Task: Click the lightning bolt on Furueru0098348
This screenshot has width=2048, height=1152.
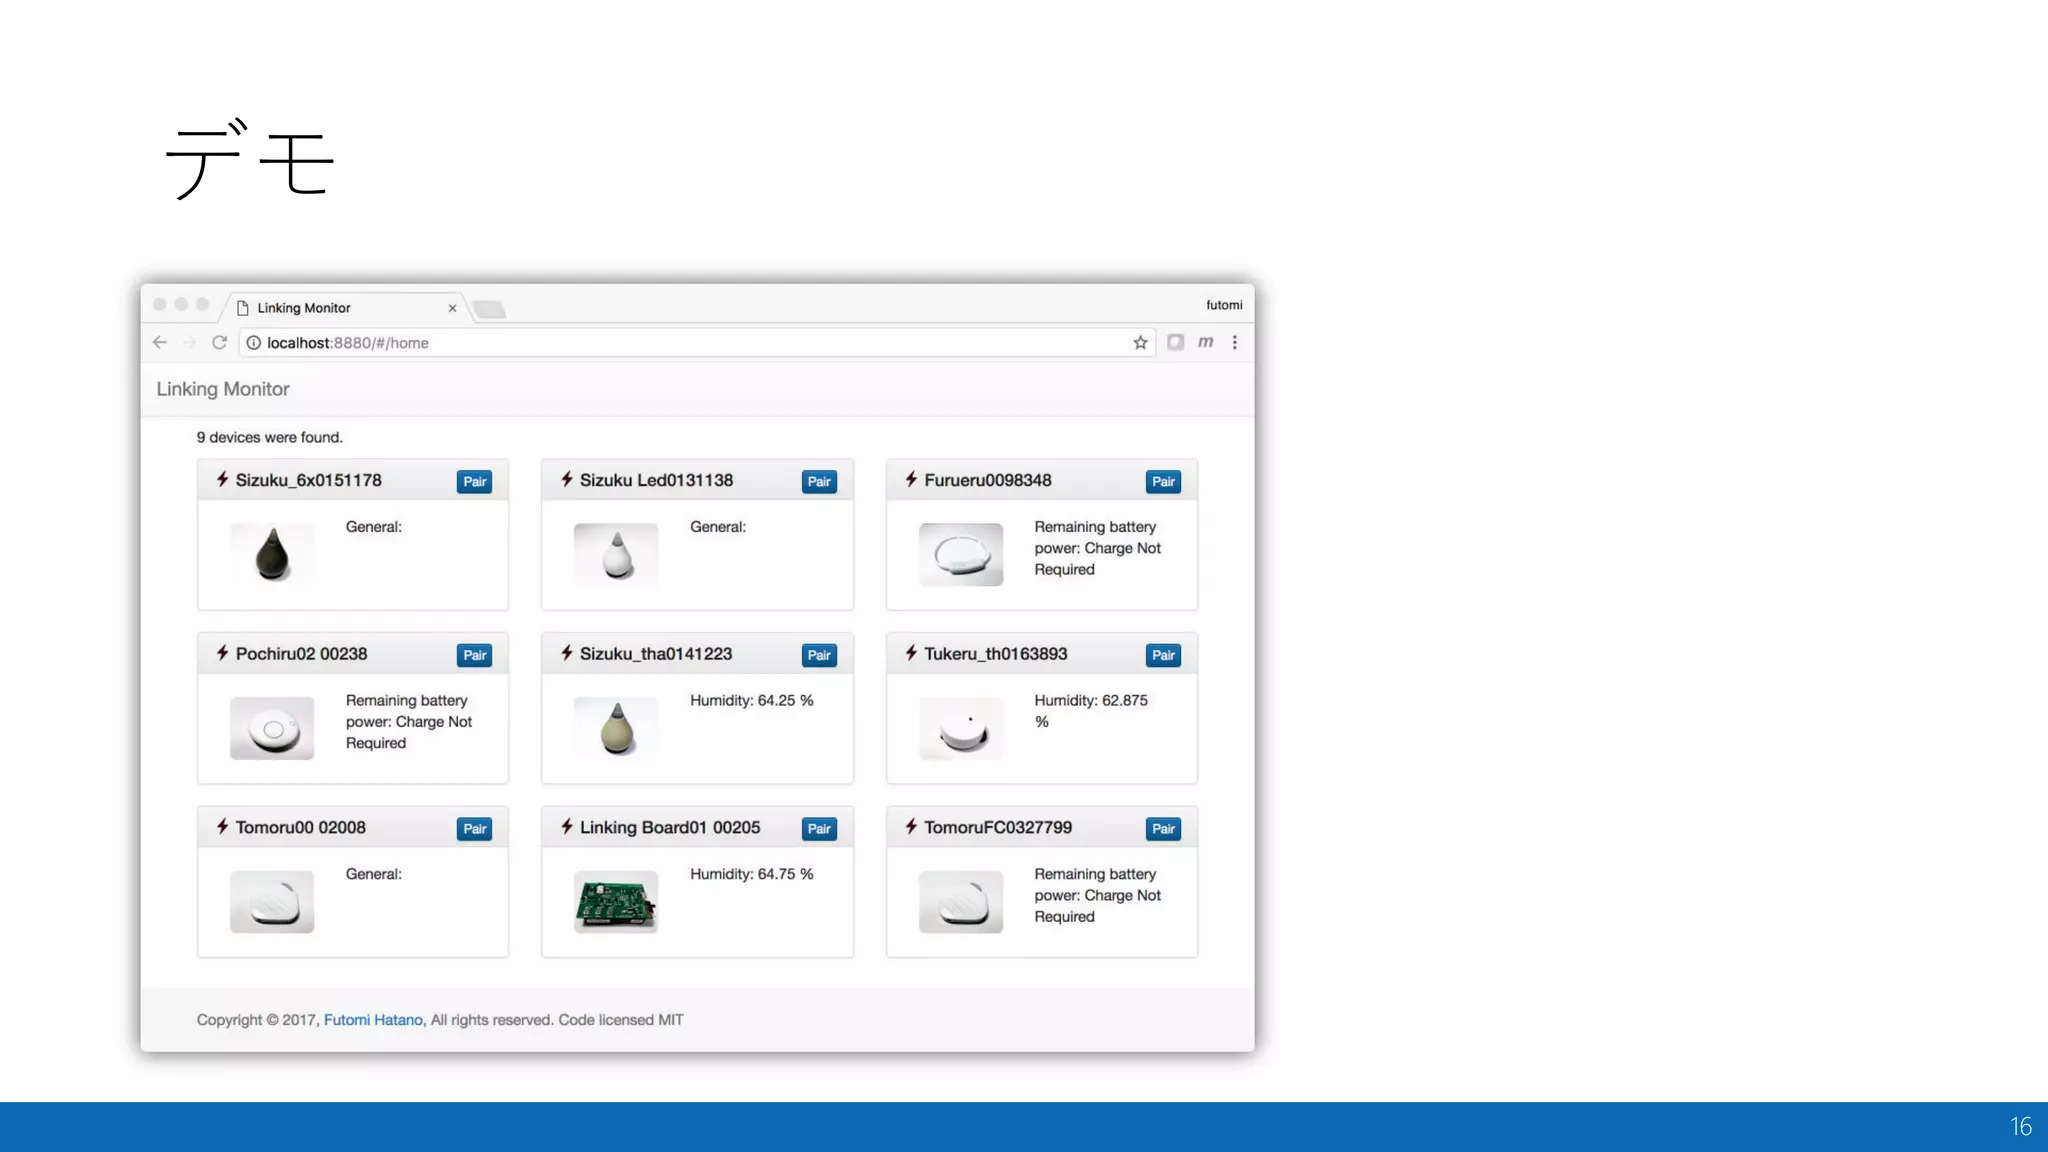Action: [911, 480]
